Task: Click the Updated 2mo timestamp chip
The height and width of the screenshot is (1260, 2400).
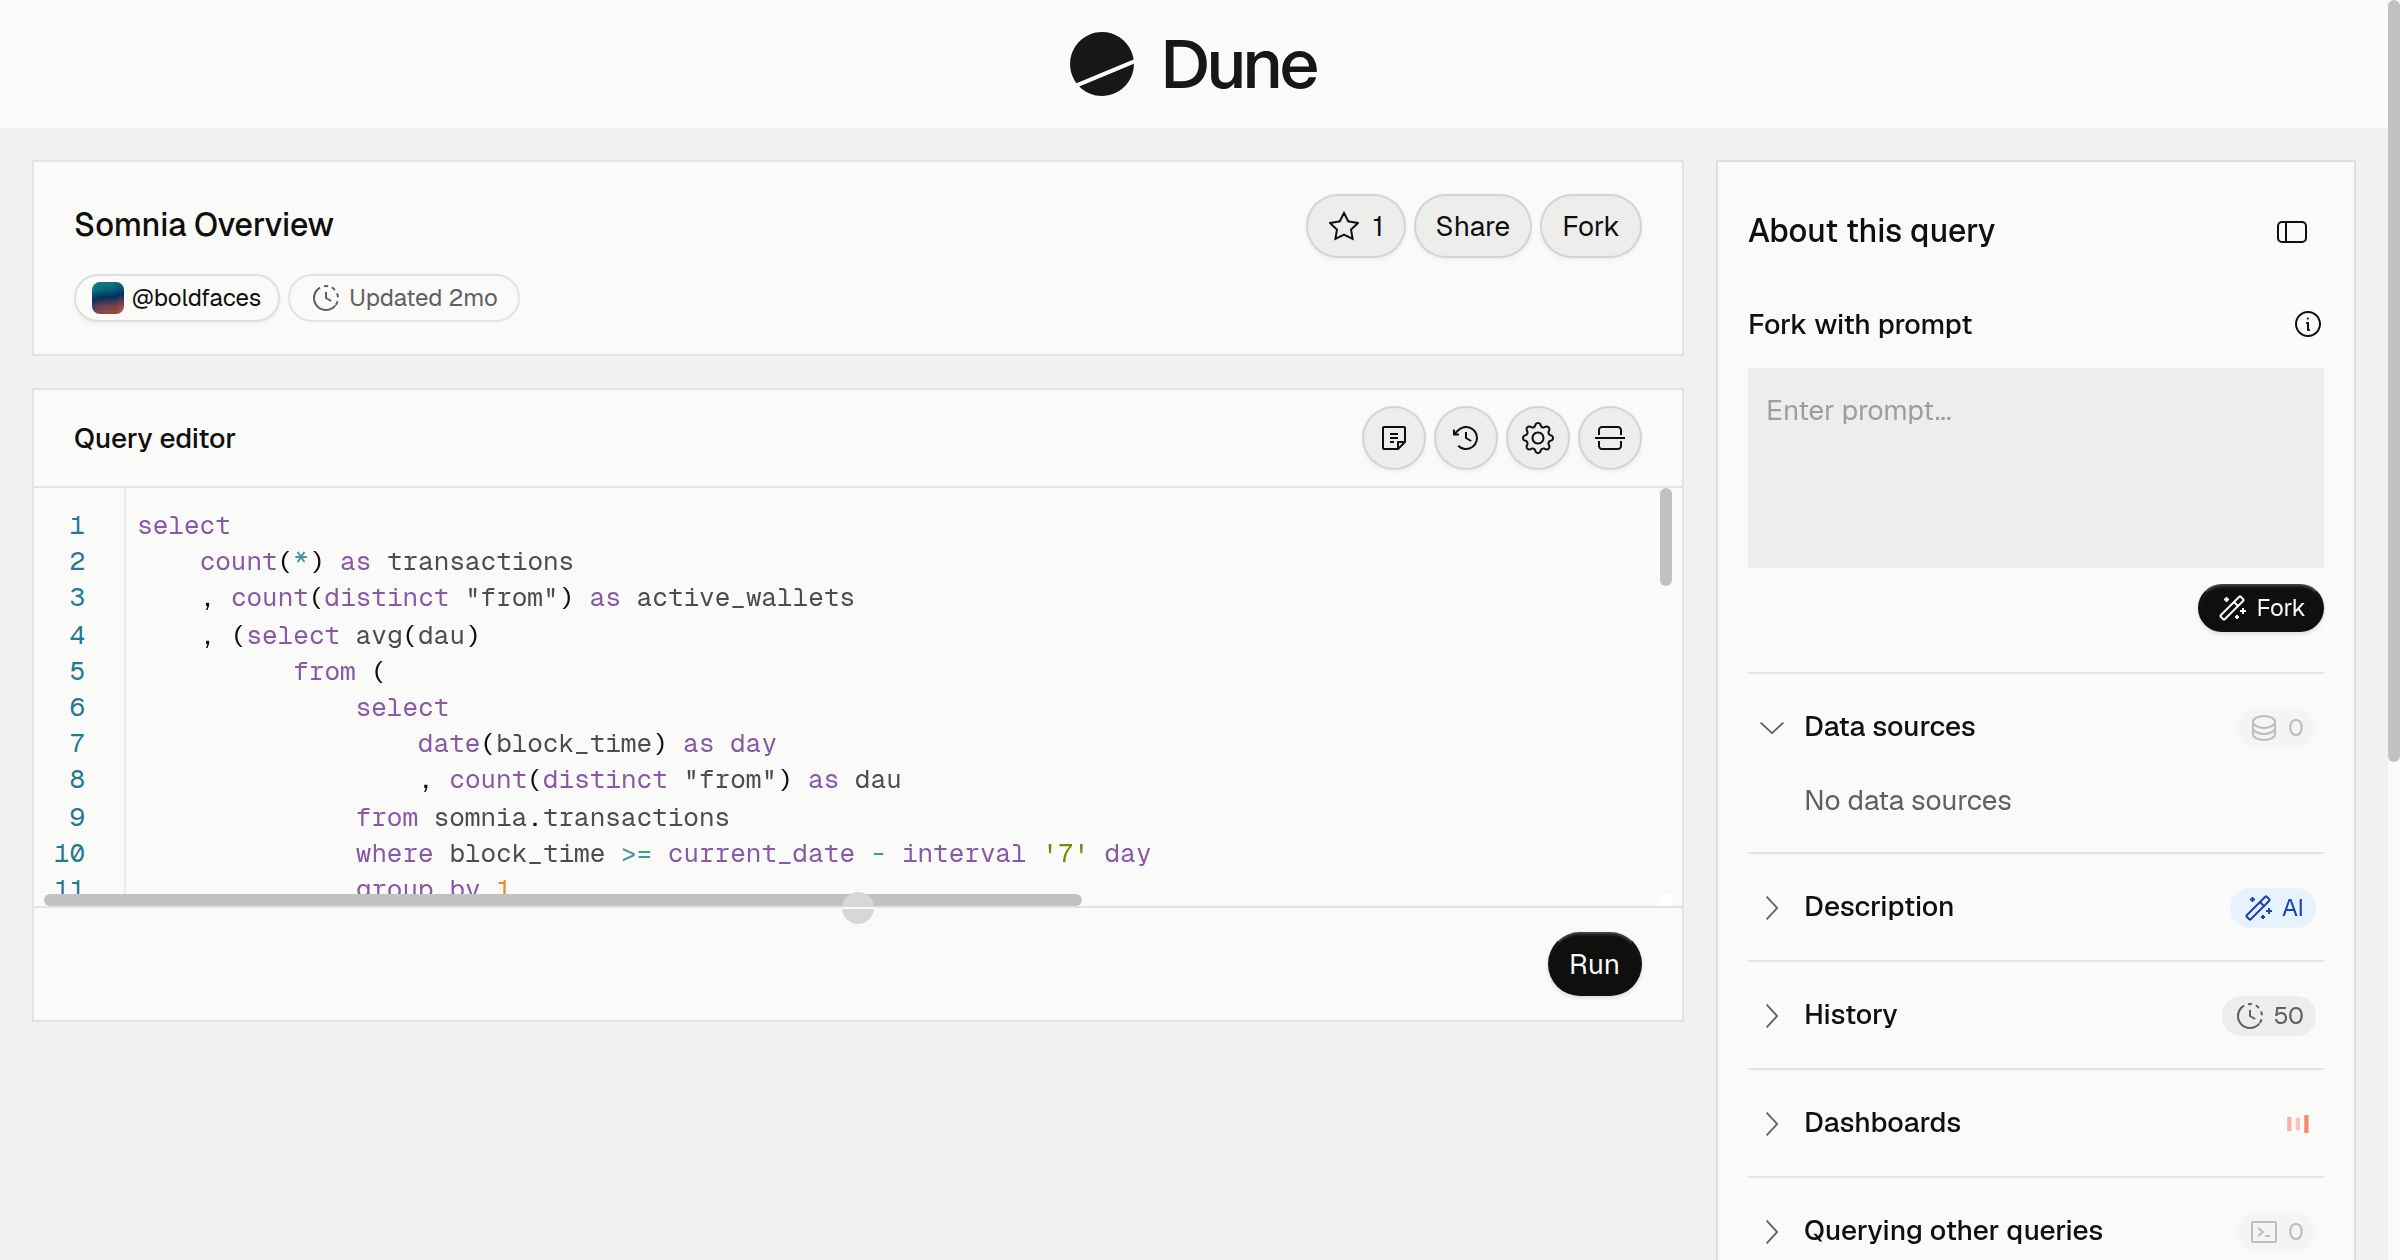Action: 404,298
